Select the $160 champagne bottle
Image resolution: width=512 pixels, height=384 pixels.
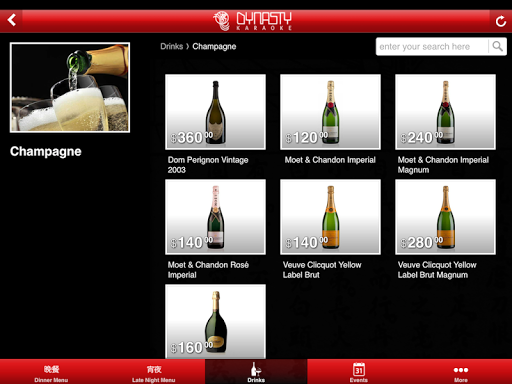point(215,322)
